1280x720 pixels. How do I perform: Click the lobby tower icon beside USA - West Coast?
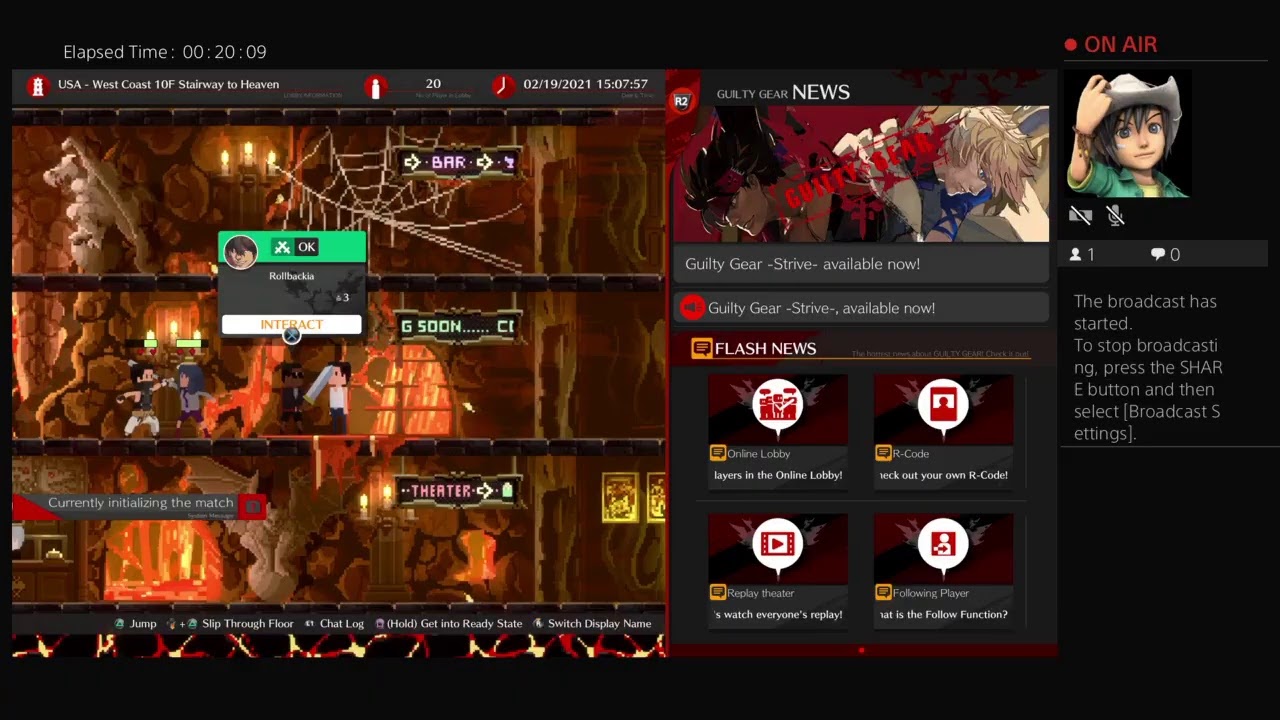click(38, 86)
